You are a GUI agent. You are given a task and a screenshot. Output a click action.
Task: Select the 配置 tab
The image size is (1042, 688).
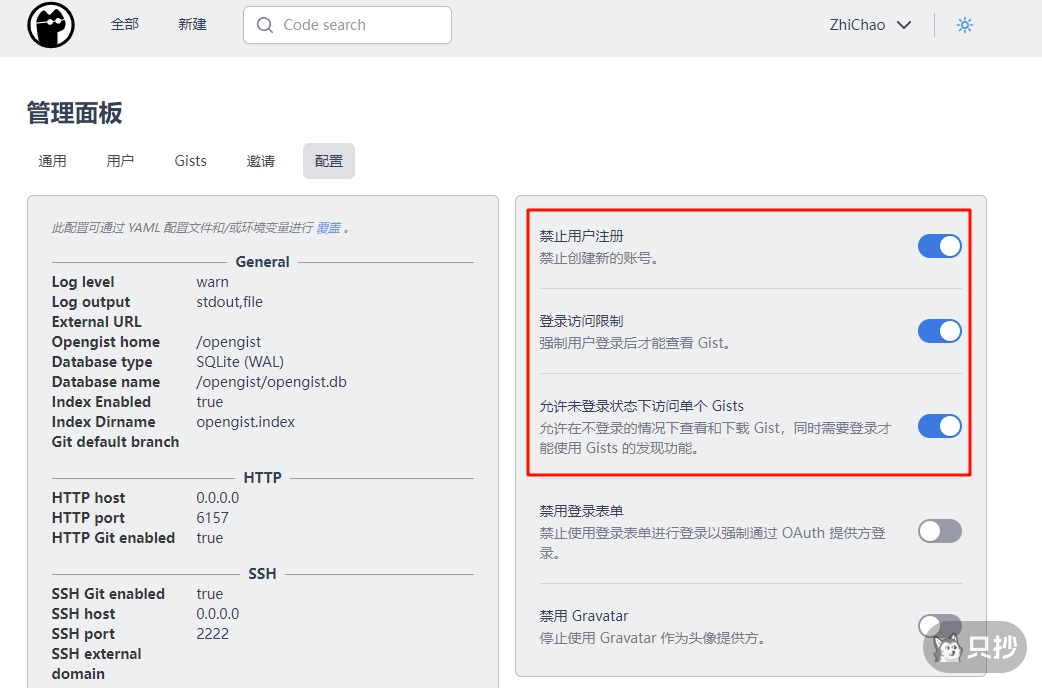(x=328, y=161)
